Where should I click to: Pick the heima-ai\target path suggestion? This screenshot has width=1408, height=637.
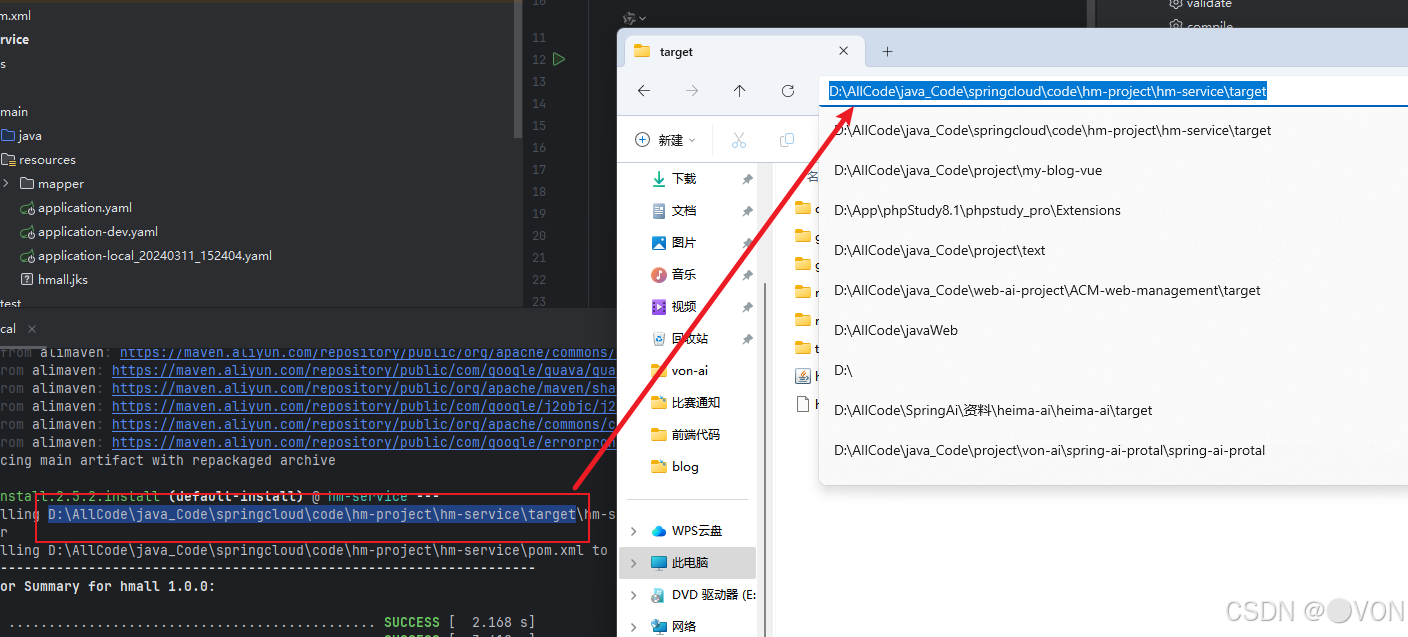coord(993,410)
